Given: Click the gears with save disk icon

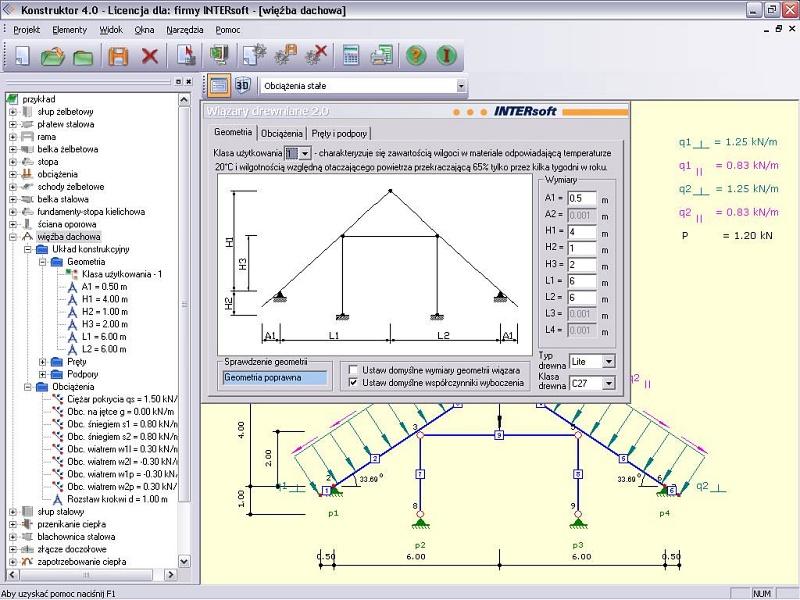Looking at the screenshot, I should tap(286, 55).
